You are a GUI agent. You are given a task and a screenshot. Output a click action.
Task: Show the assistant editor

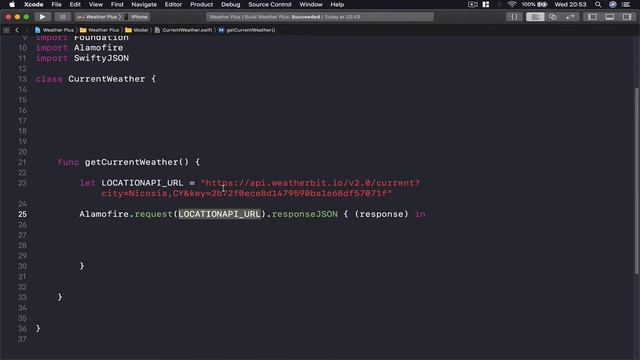(553, 17)
